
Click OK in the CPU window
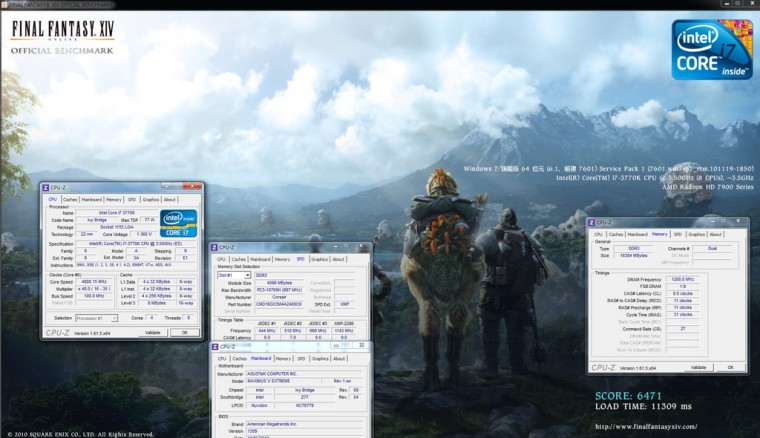185,333
